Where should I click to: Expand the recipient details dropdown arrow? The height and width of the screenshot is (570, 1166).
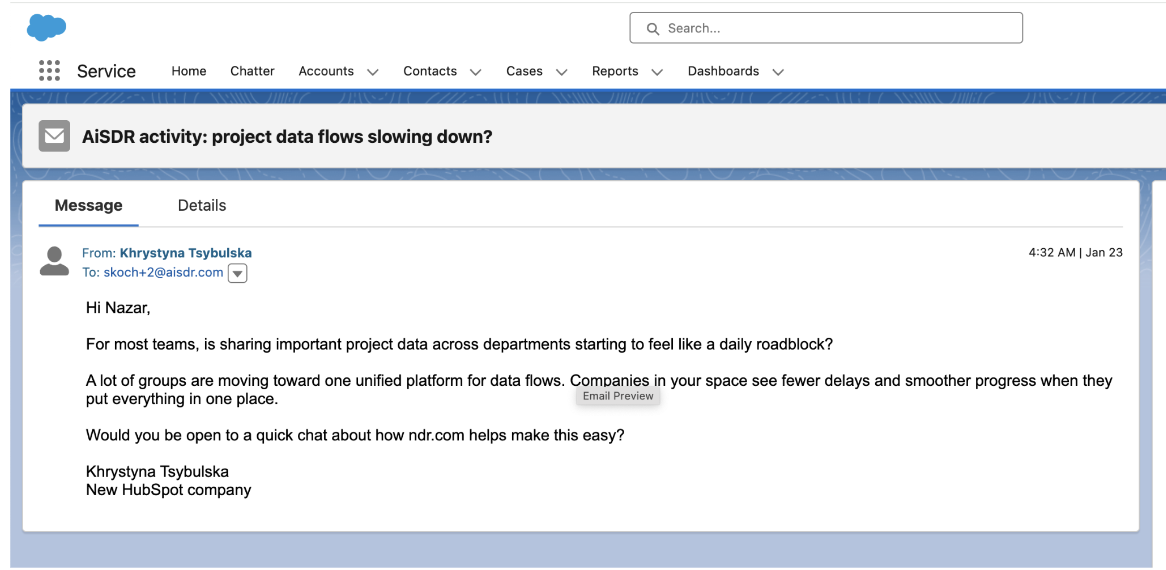(x=237, y=273)
